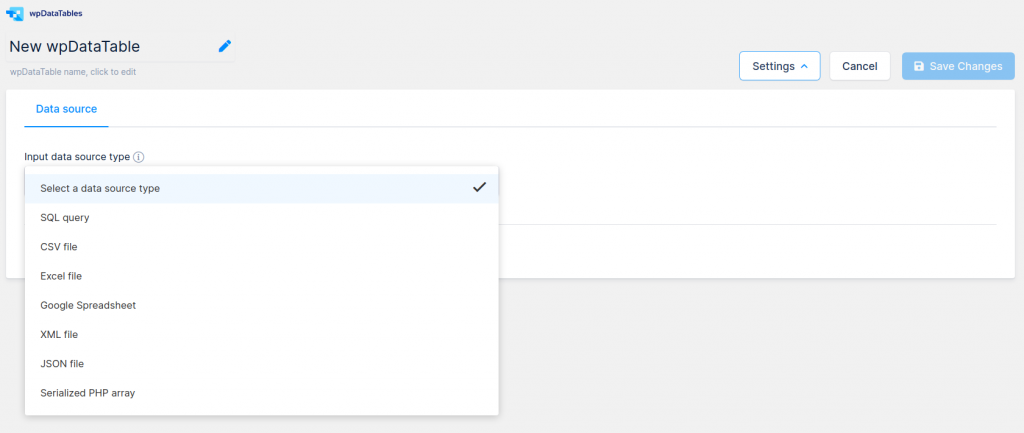Click the chevron arrow on the Settings button
This screenshot has height=433, width=1024.
(804, 66)
